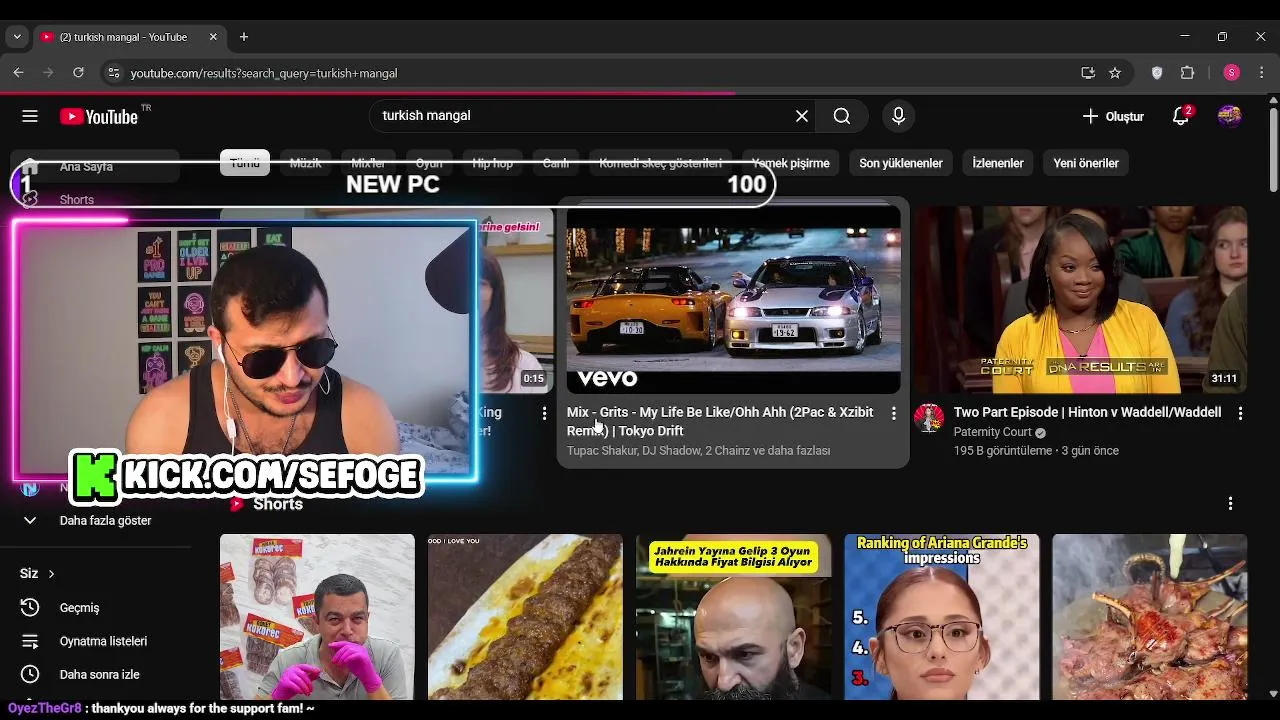Close the turkish mangal YouTube tab
Image resolution: width=1280 pixels, height=720 pixels.
[x=213, y=37]
